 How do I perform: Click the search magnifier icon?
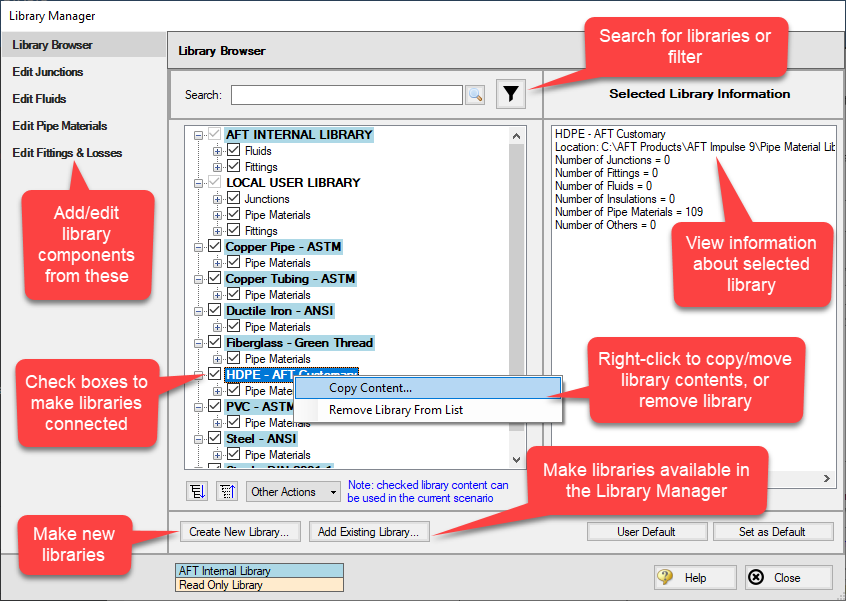click(x=475, y=95)
